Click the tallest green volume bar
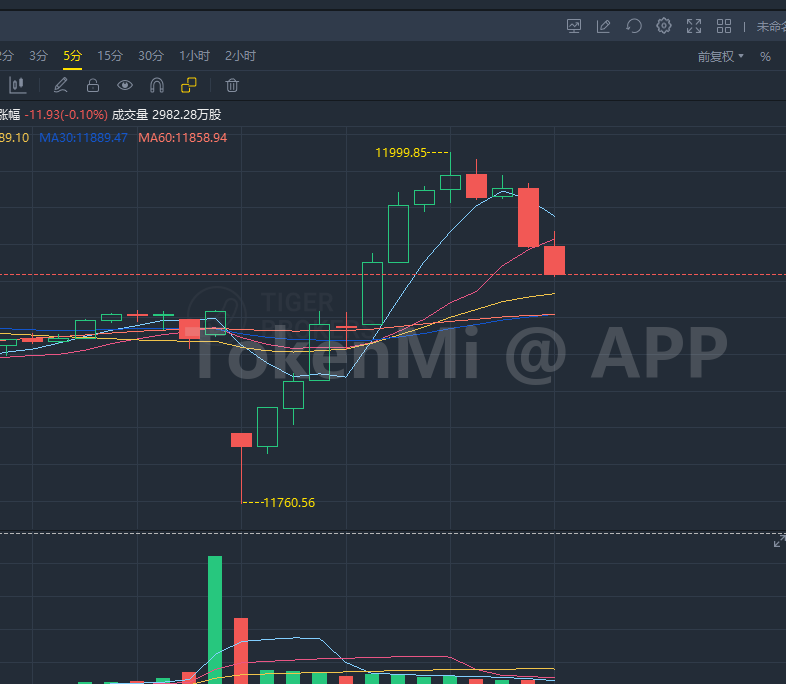 click(214, 618)
